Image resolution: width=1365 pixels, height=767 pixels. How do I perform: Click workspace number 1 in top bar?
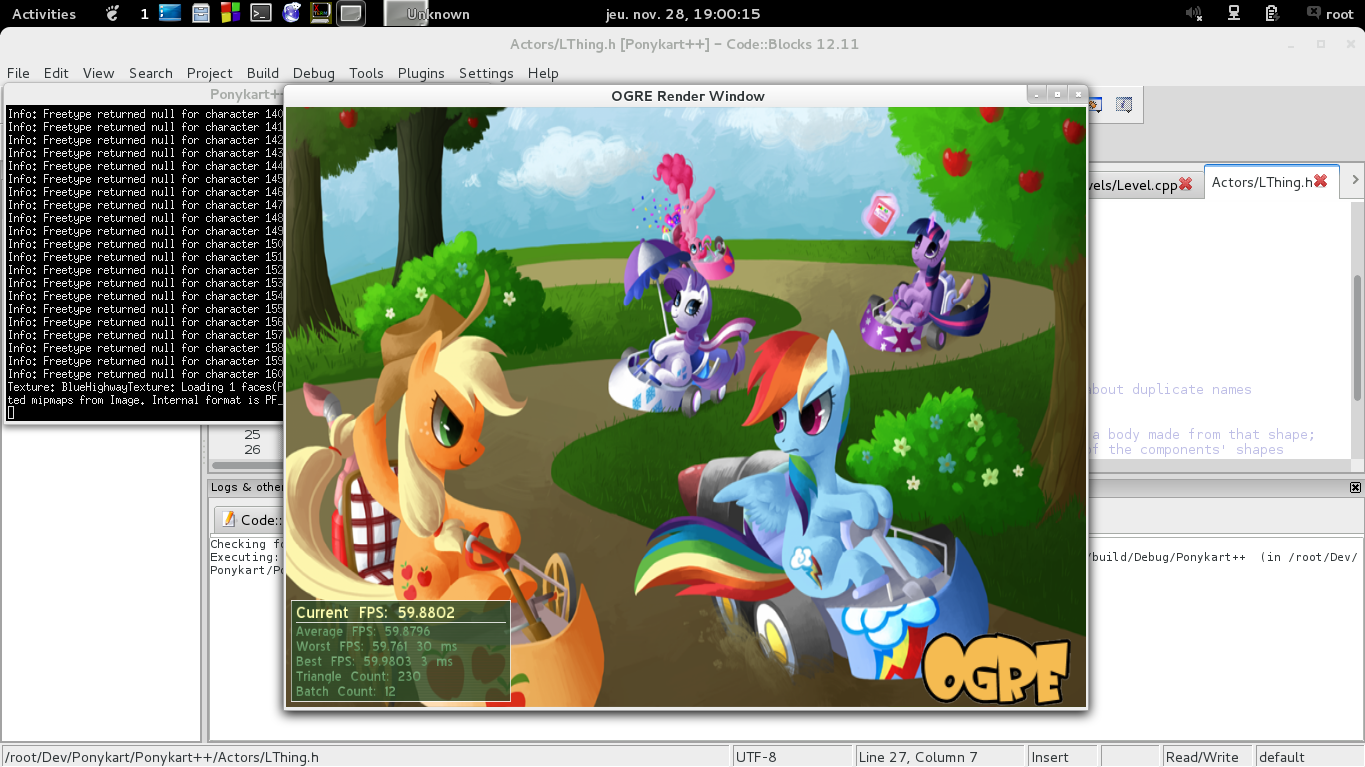[x=144, y=14]
